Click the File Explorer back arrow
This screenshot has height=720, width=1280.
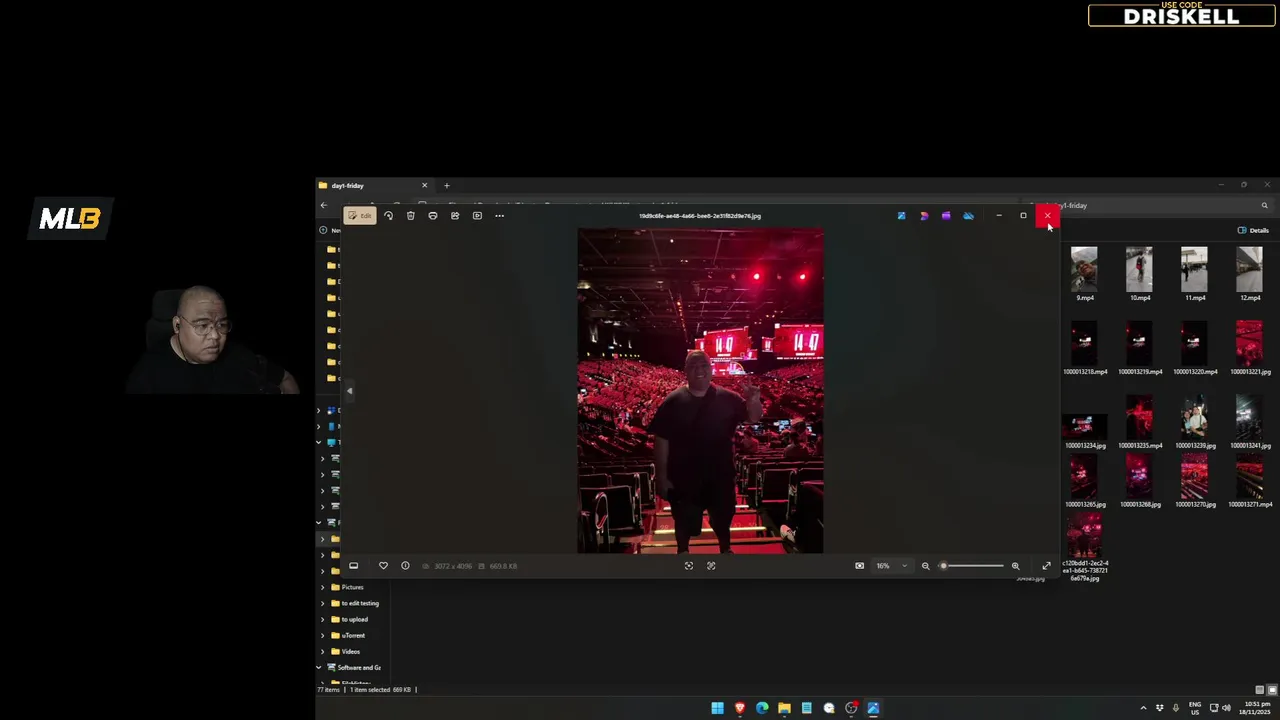click(x=323, y=205)
